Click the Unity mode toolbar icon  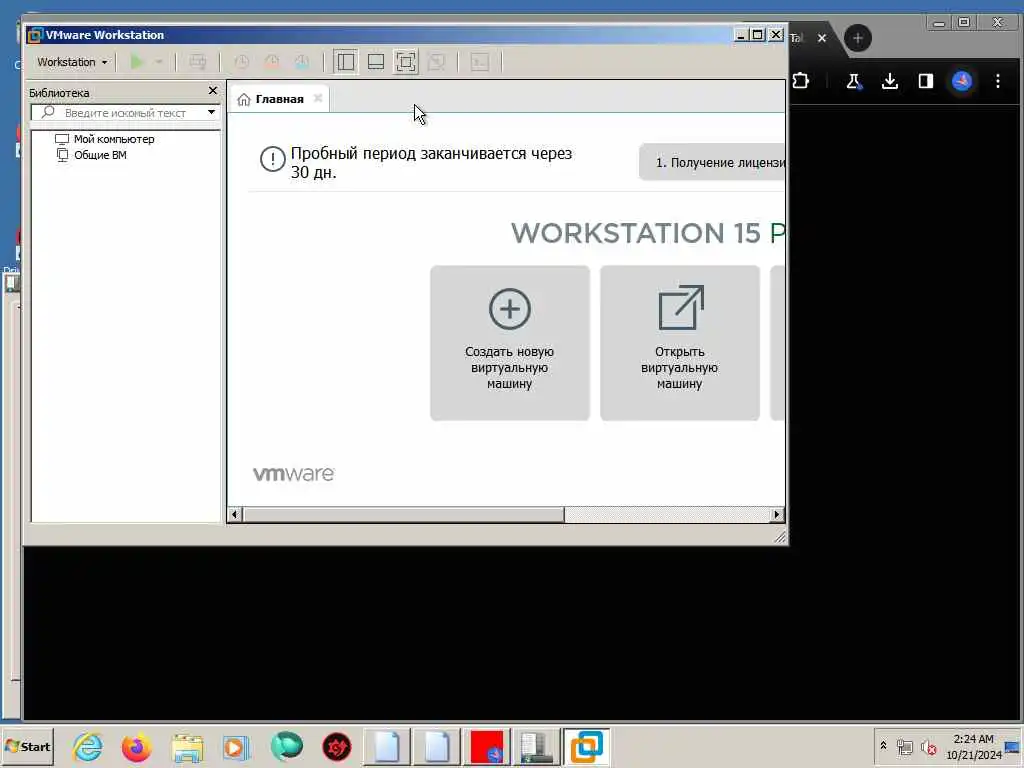(436, 62)
